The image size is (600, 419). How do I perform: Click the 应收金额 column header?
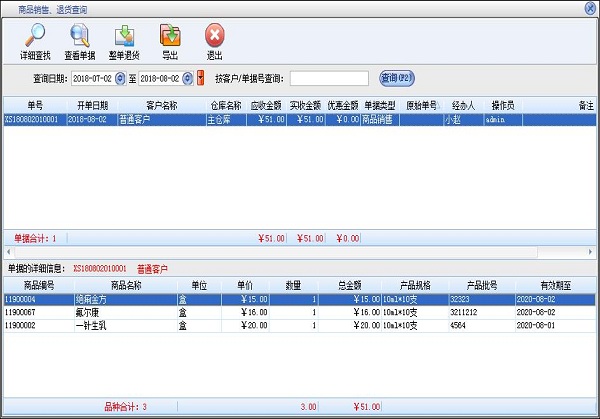[266, 105]
